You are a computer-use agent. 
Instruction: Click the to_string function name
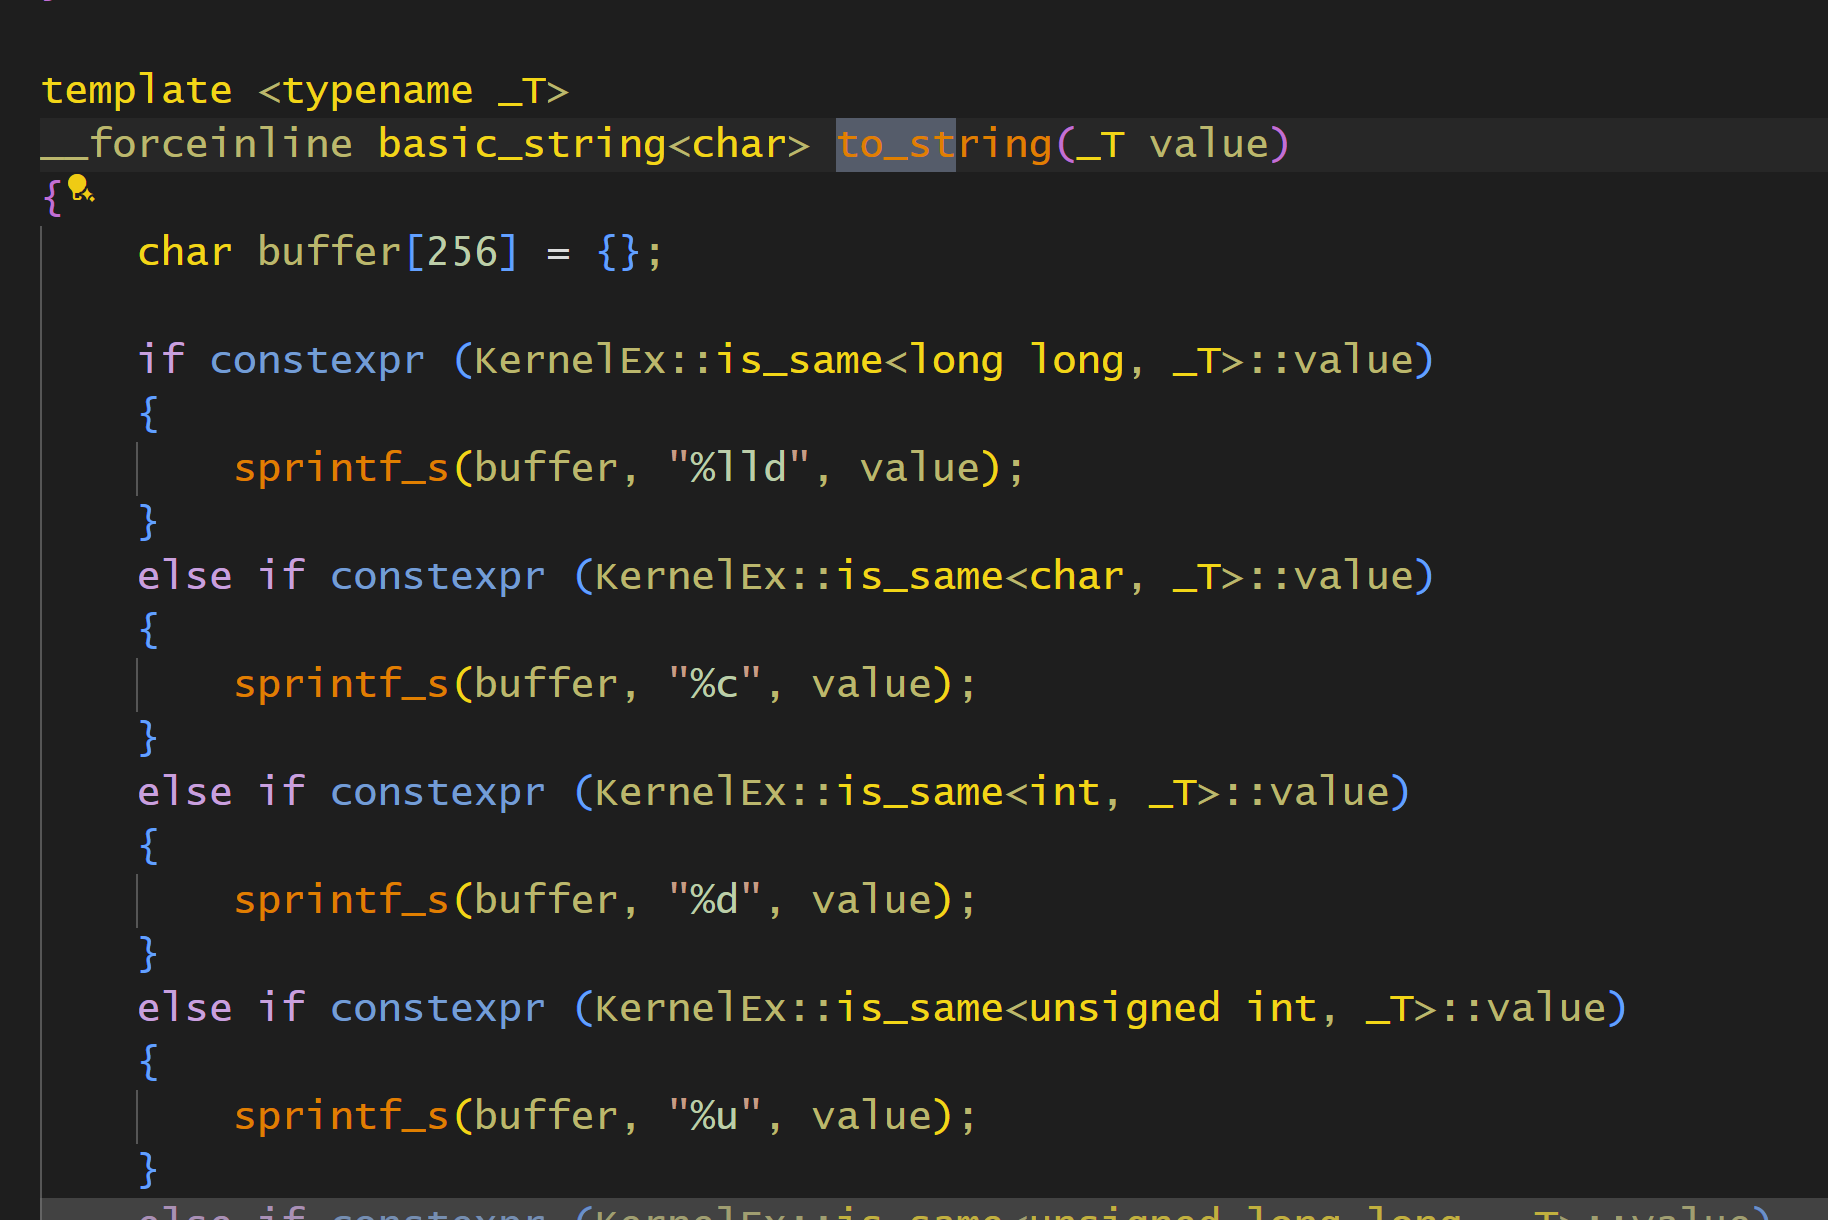click(944, 144)
